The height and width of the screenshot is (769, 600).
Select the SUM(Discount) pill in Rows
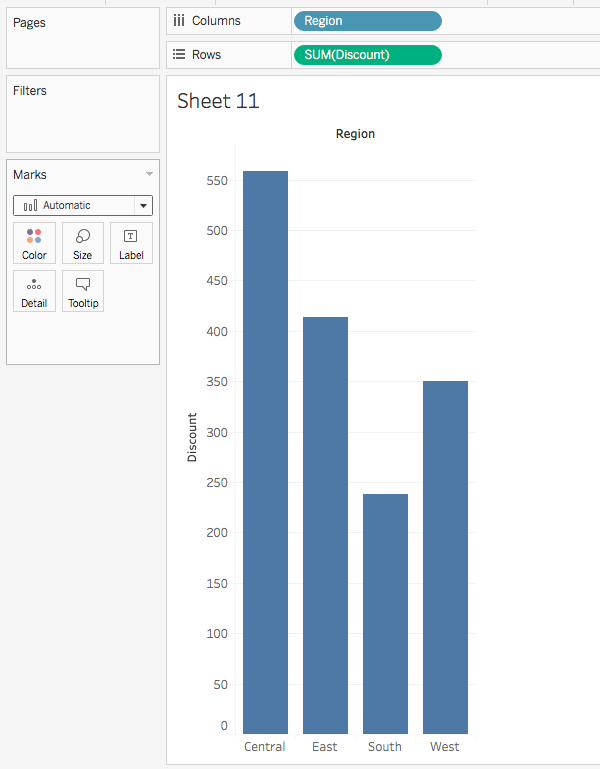367,55
